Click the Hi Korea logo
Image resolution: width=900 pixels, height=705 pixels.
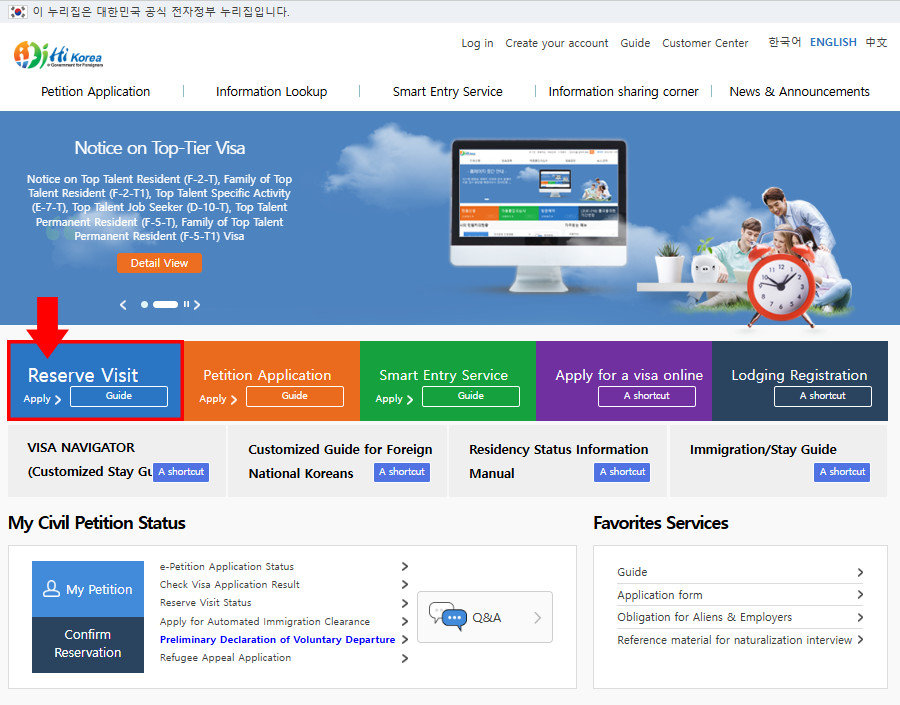coord(58,55)
